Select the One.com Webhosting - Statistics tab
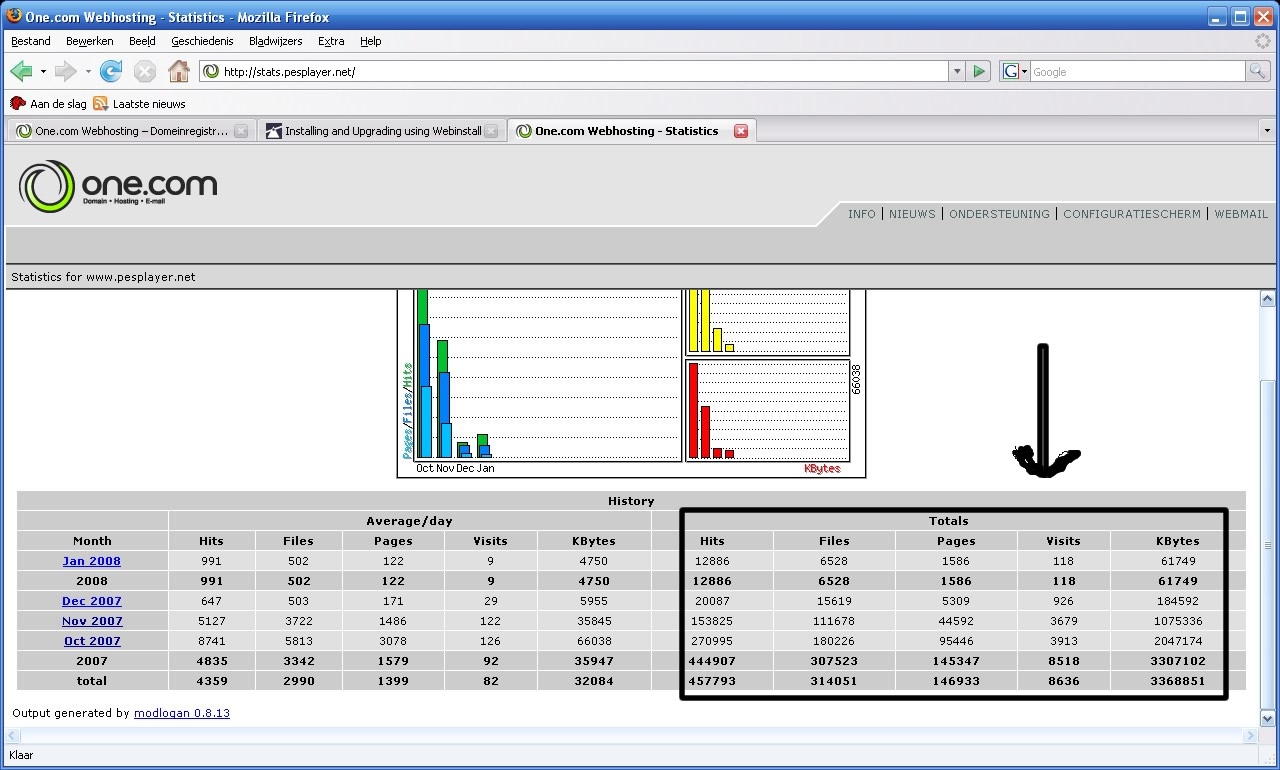 click(632, 131)
